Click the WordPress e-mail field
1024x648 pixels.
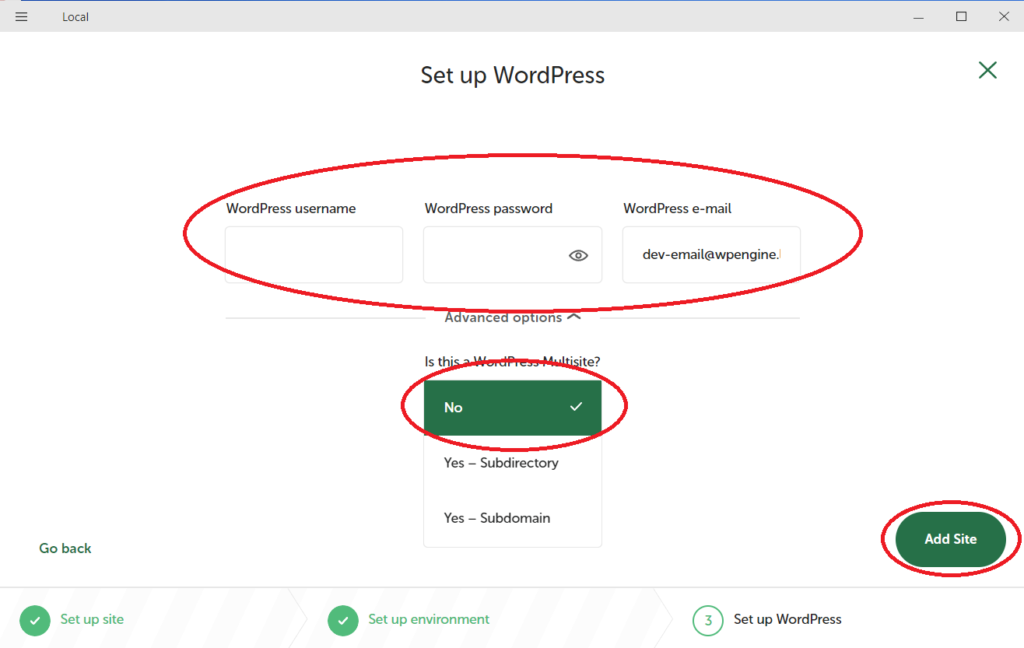(x=711, y=255)
